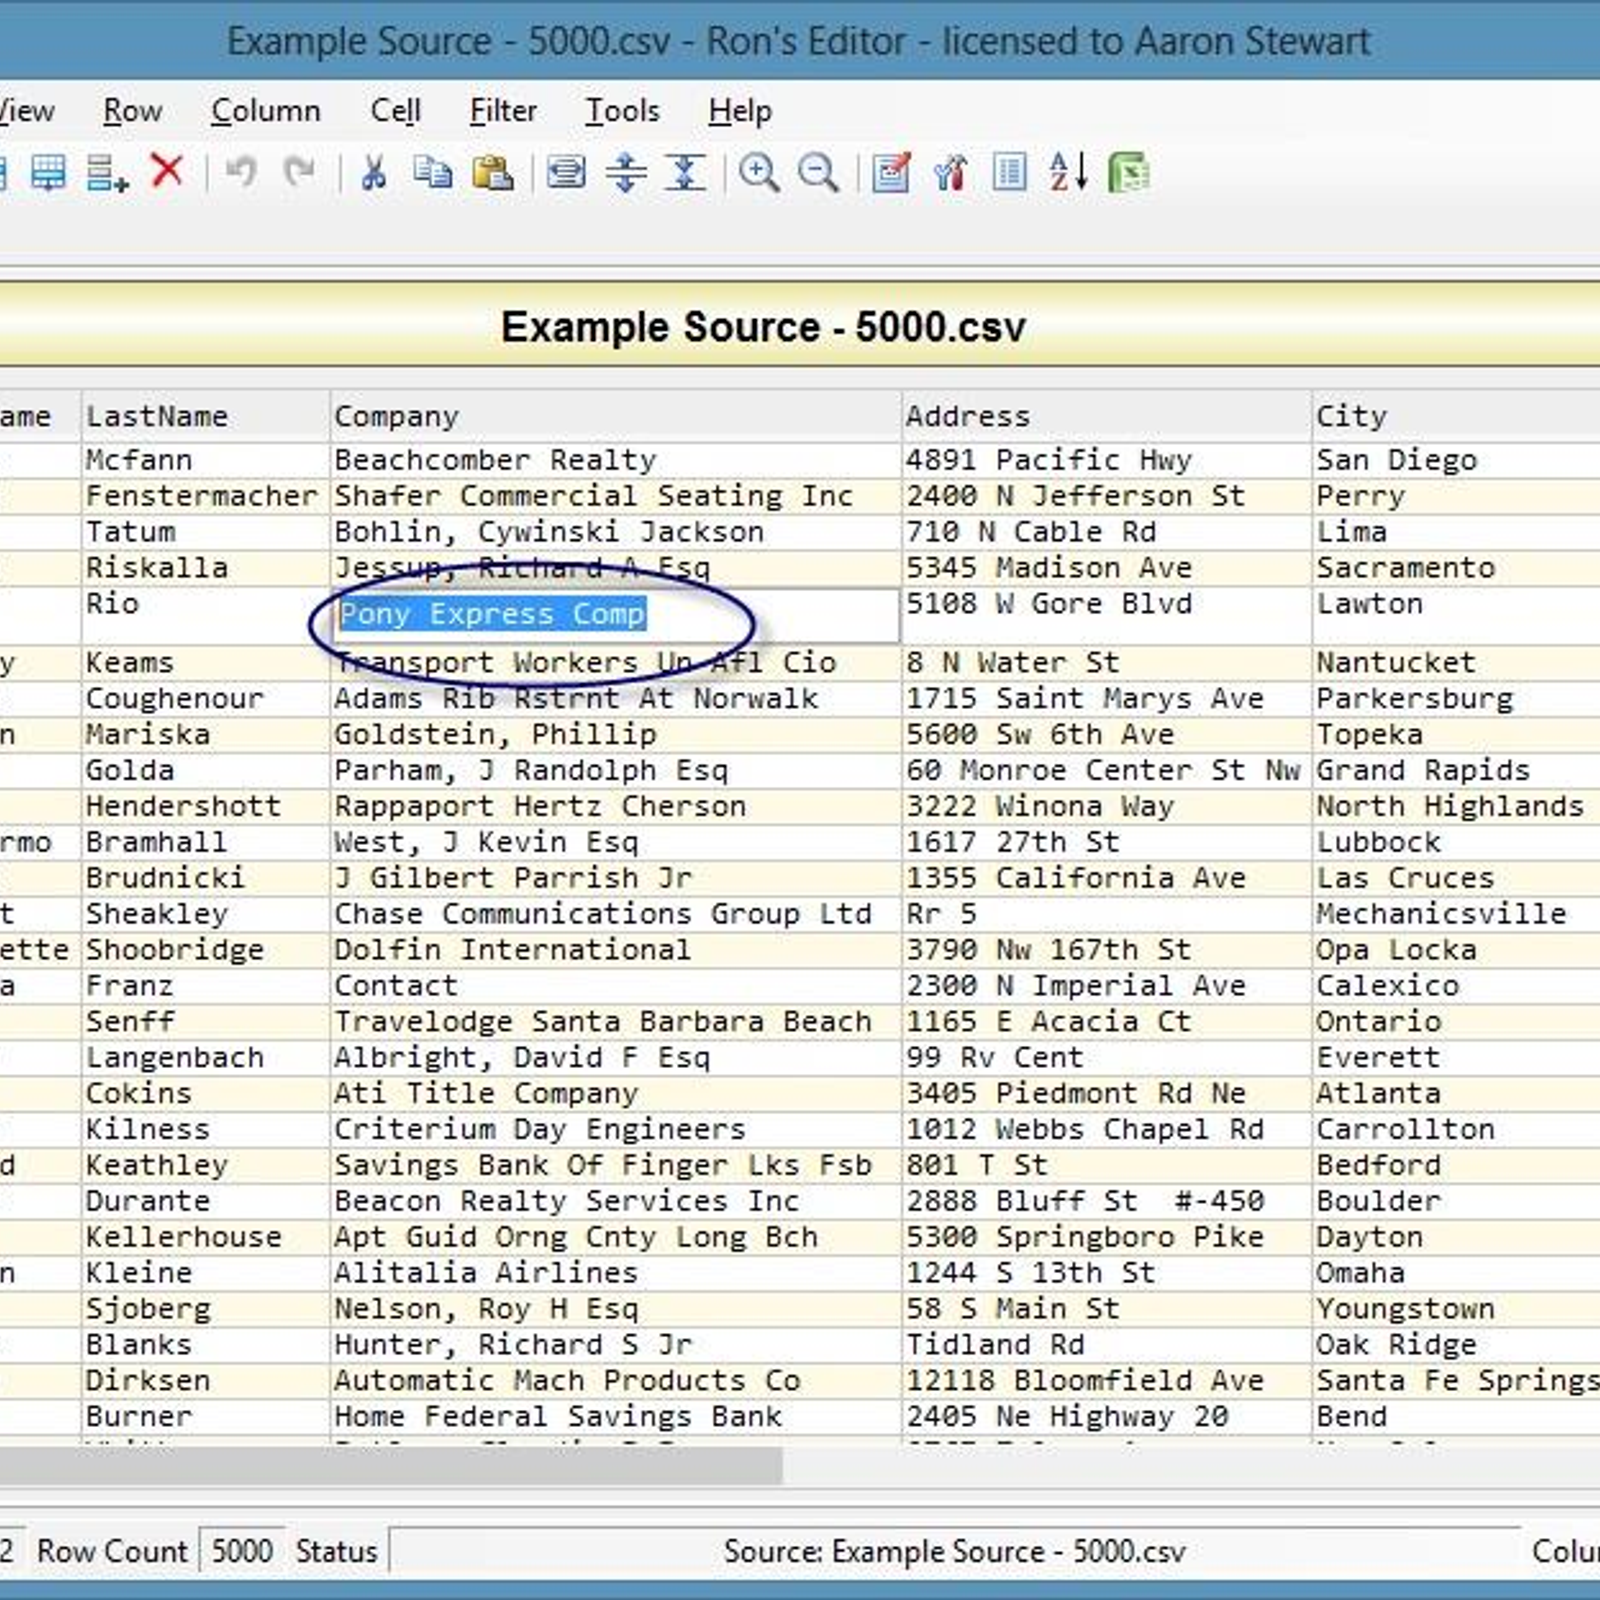Viewport: 1600px width, 1600px height.
Task: Select the Alitalia Airlines cell
Action: [x=615, y=1273]
